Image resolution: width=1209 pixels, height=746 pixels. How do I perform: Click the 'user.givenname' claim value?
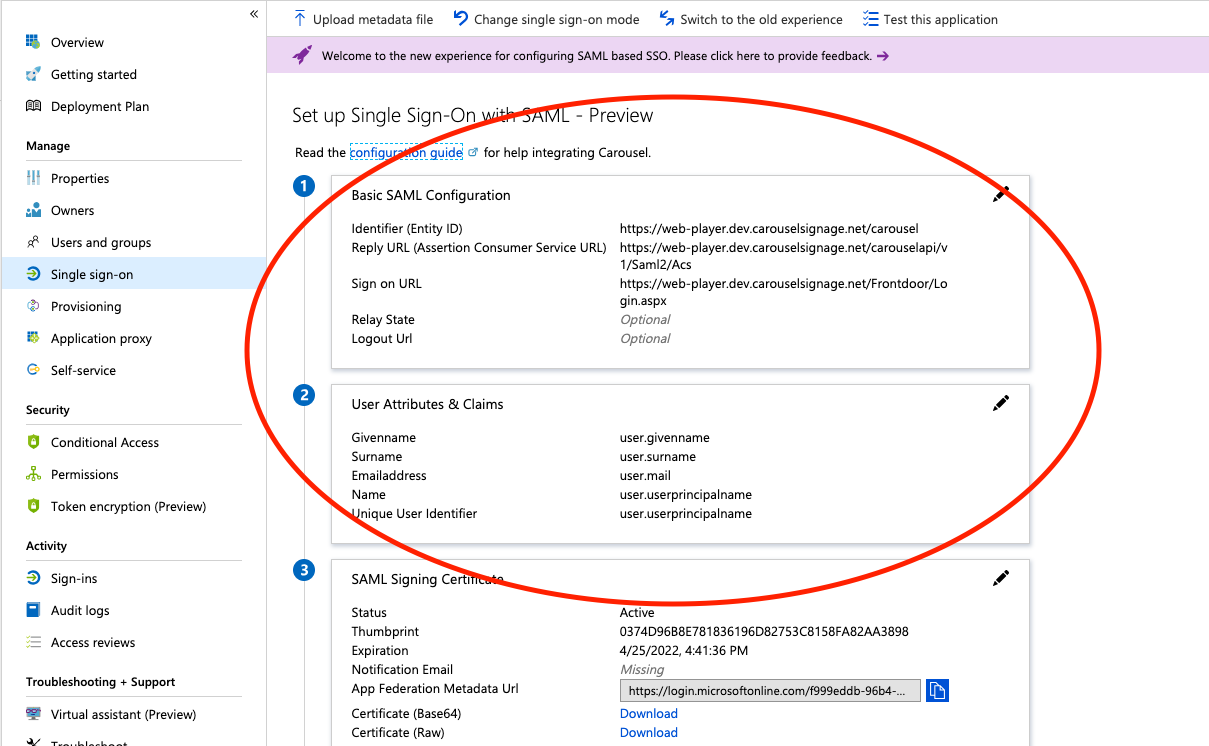[665, 438]
